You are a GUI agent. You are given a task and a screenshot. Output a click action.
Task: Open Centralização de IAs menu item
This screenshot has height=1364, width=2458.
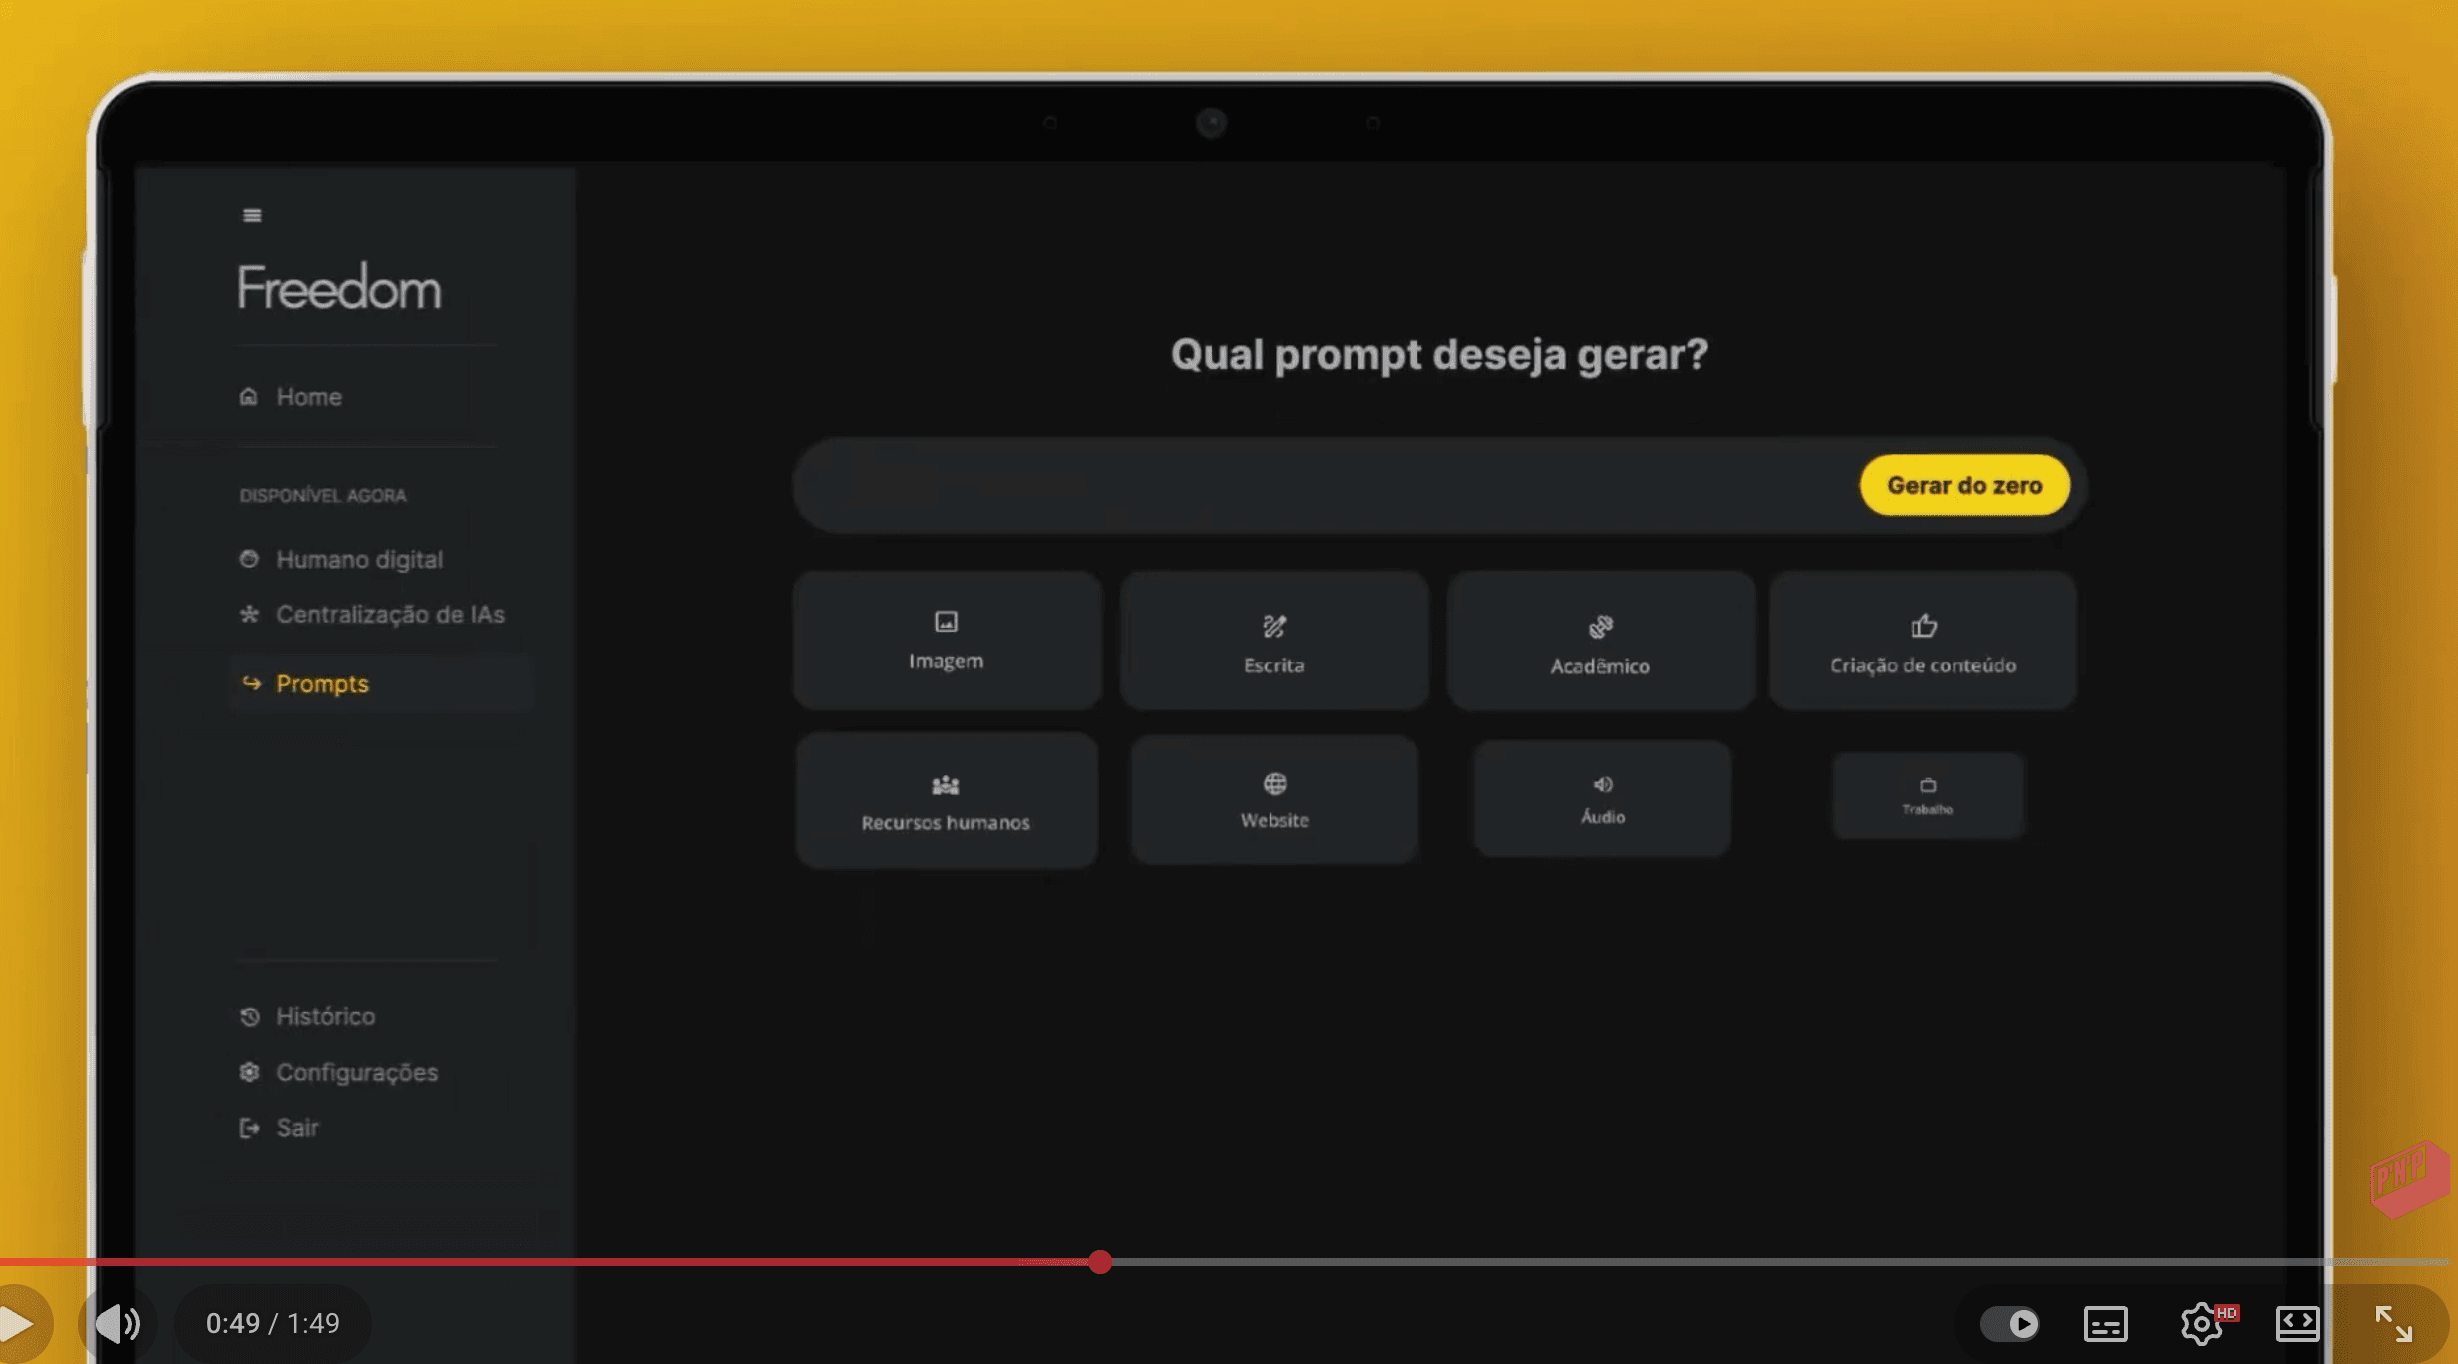coord(389,614)
